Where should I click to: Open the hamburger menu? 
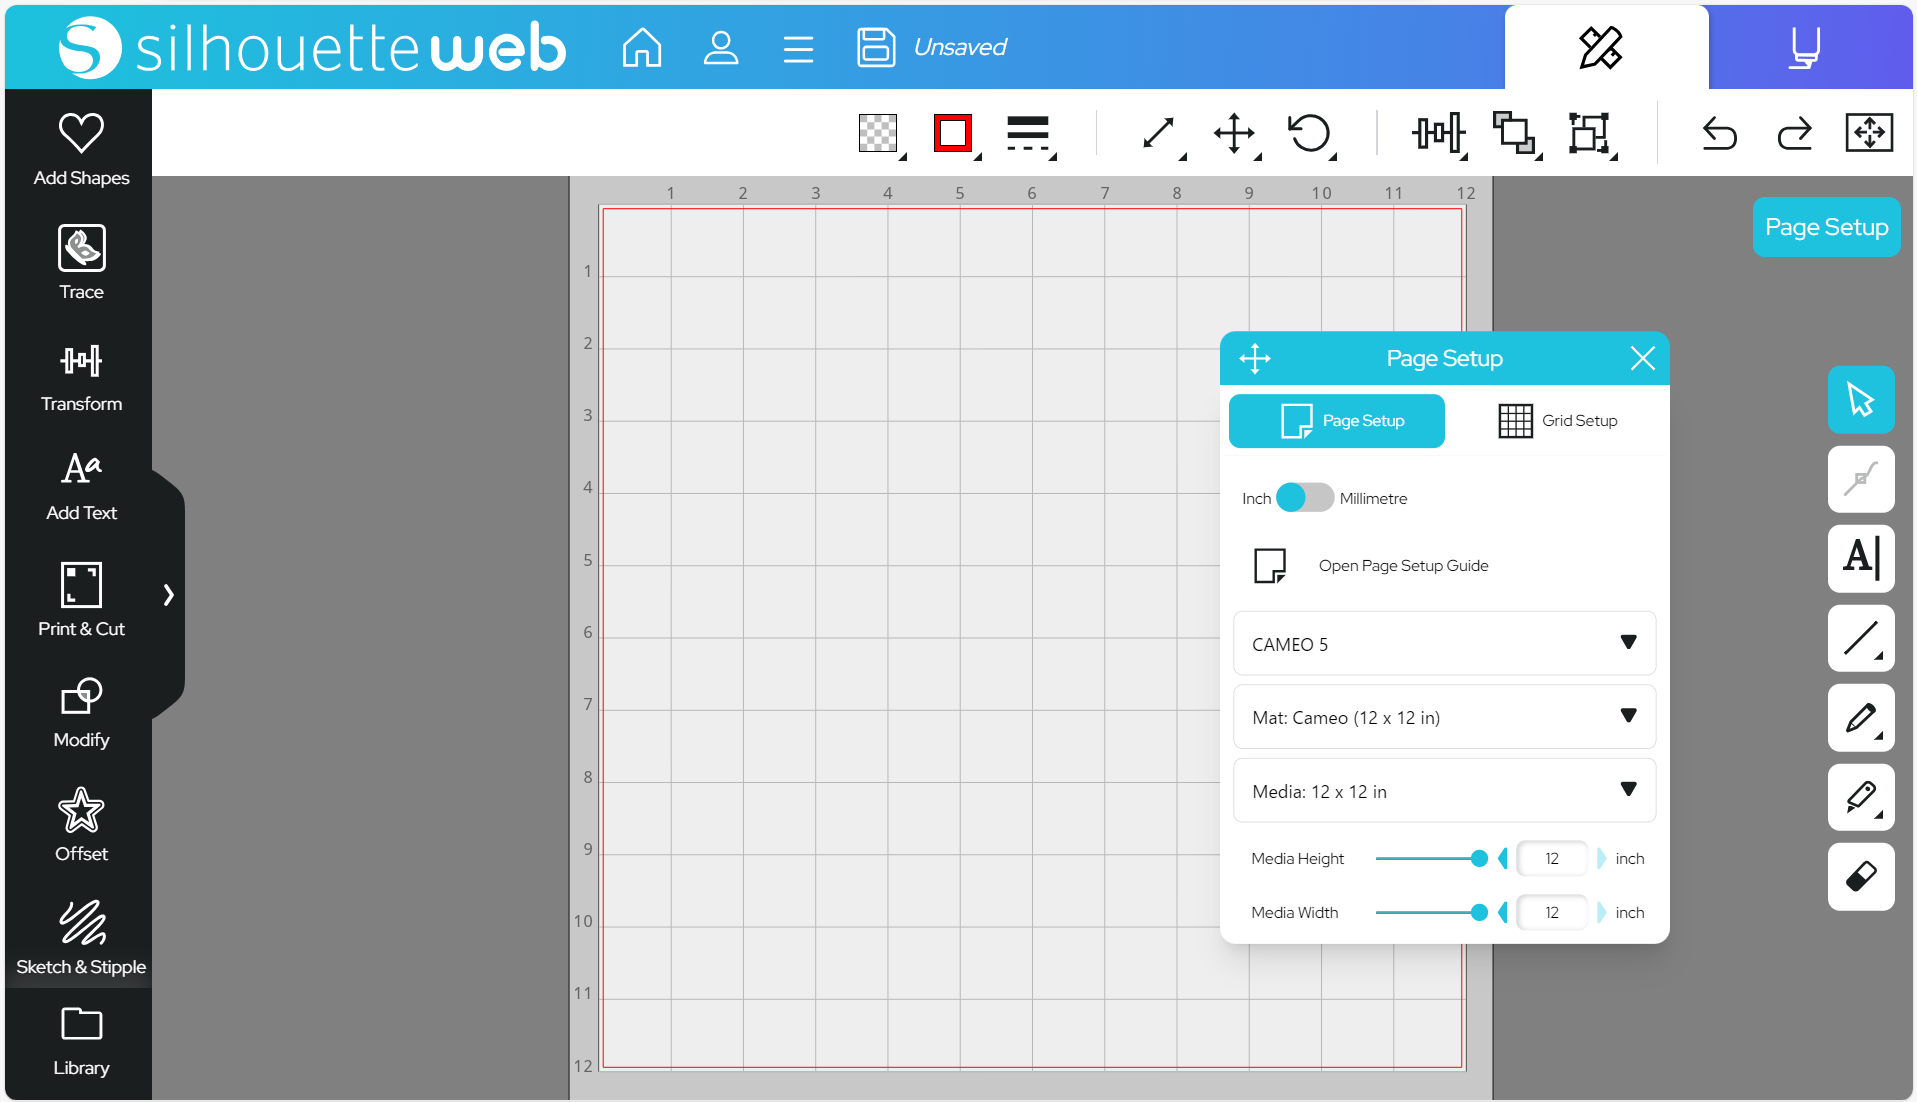pos(798,48)
